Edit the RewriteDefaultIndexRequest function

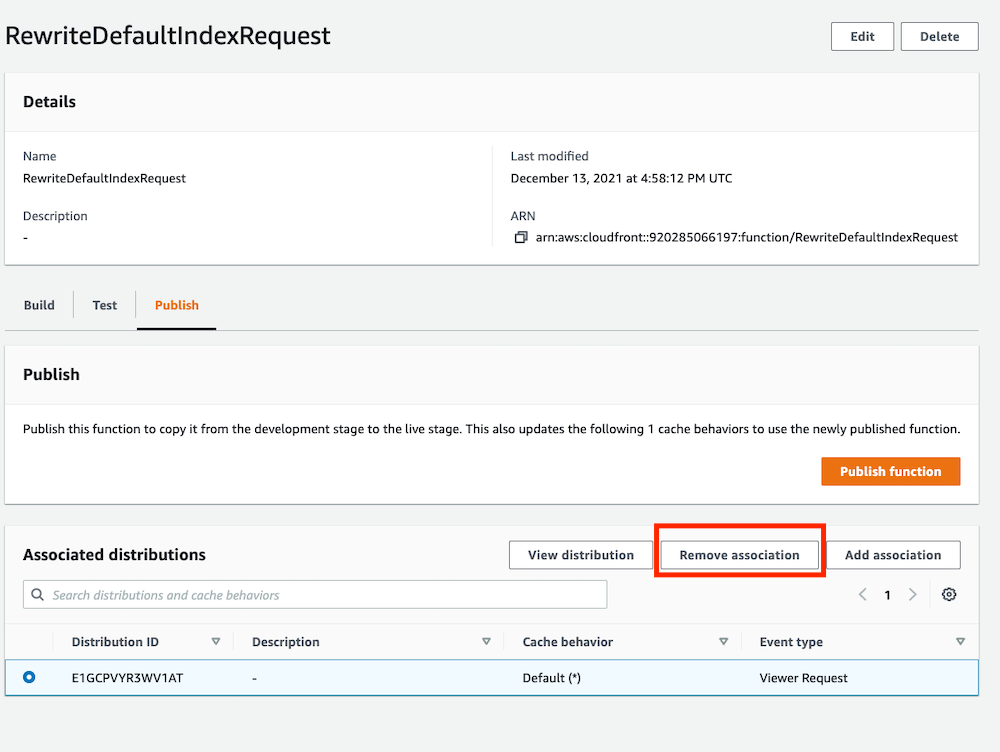862,36
